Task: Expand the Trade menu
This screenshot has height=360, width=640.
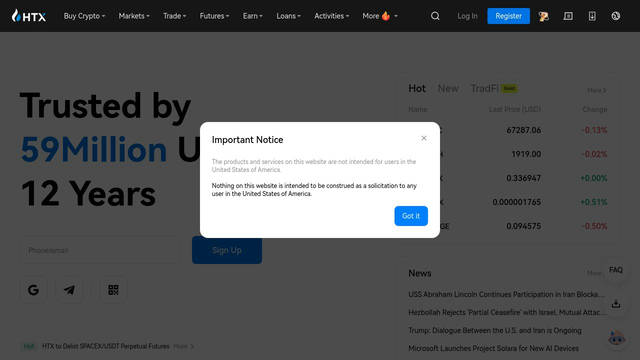Action: [x=174, y=16]
